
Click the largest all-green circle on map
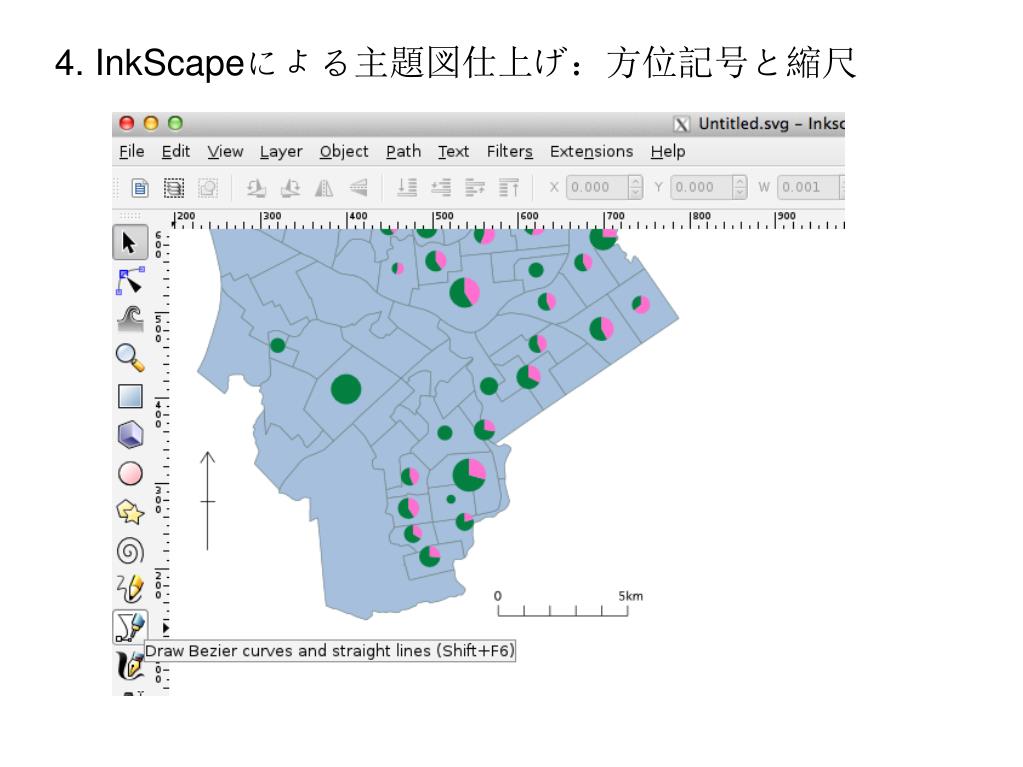(x=346, y=389)
